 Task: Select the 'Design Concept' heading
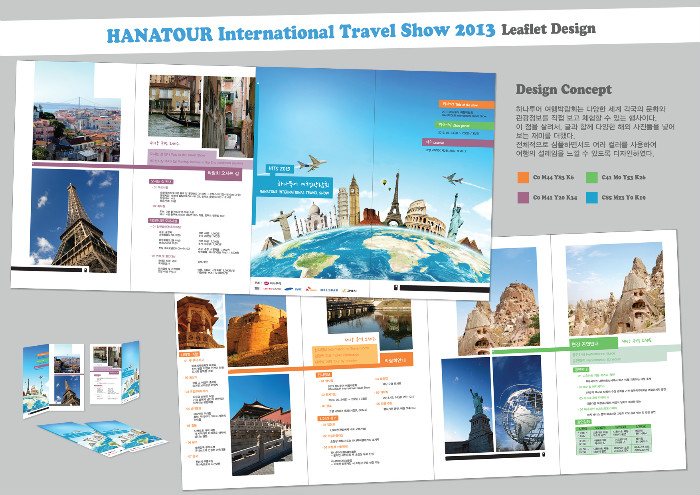pos(563,89)
